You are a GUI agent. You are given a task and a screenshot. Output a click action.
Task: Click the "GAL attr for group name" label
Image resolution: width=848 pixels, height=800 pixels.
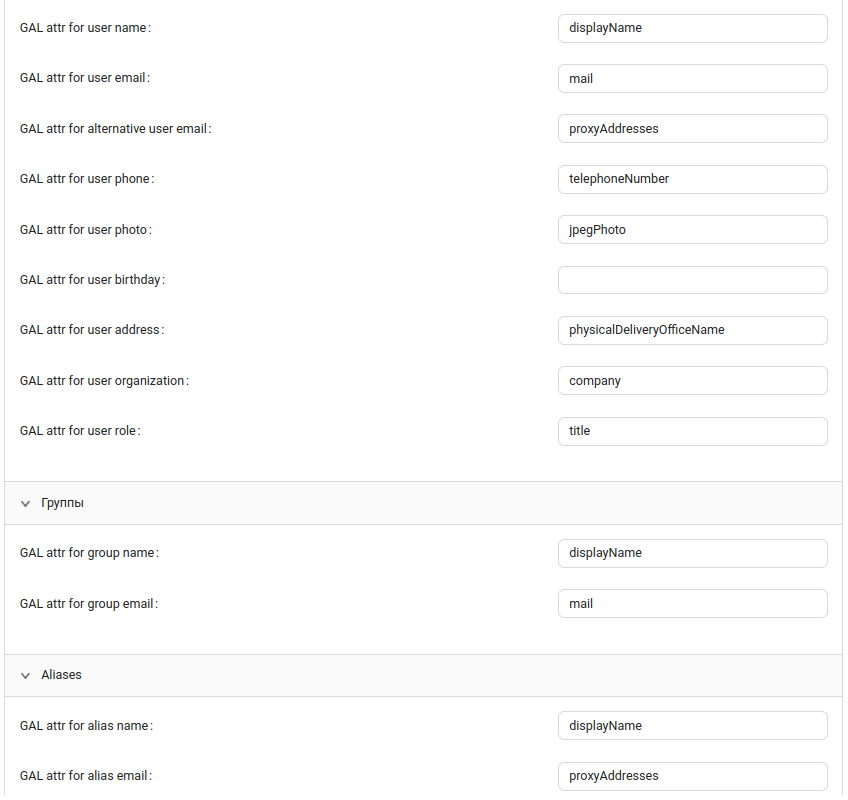89,553
